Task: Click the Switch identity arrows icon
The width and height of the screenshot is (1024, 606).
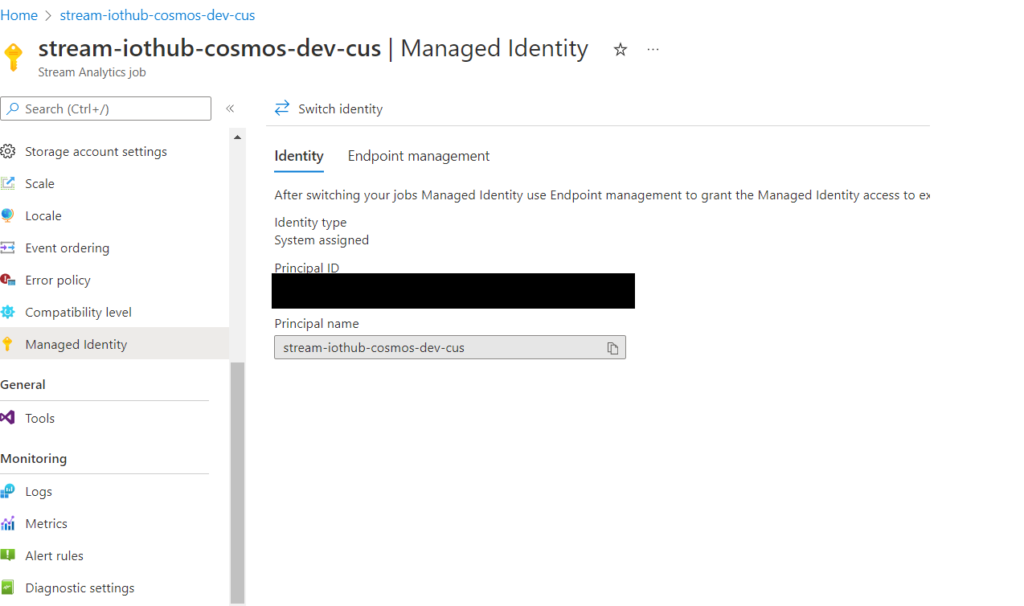Action: [x=281, y=108]
